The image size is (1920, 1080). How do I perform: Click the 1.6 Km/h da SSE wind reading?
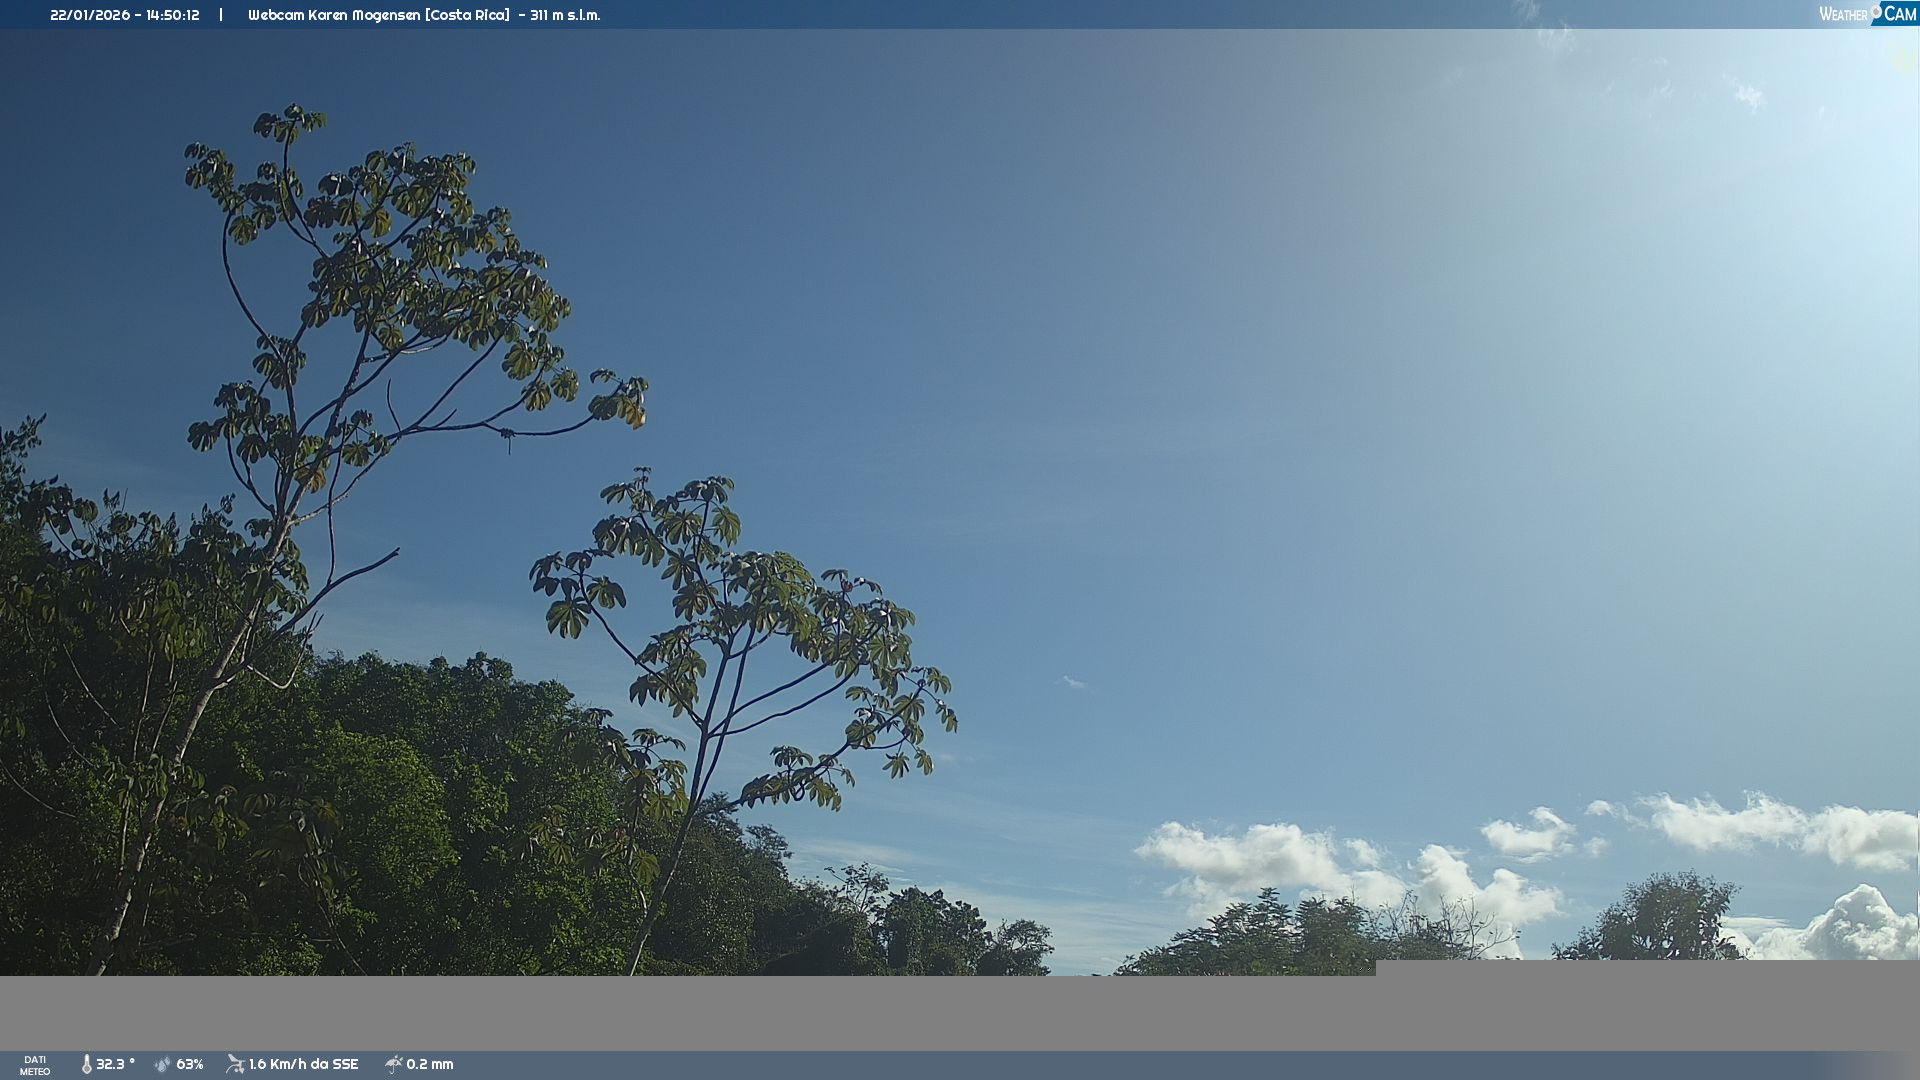pyautogui.click(x=303, y=1064)
